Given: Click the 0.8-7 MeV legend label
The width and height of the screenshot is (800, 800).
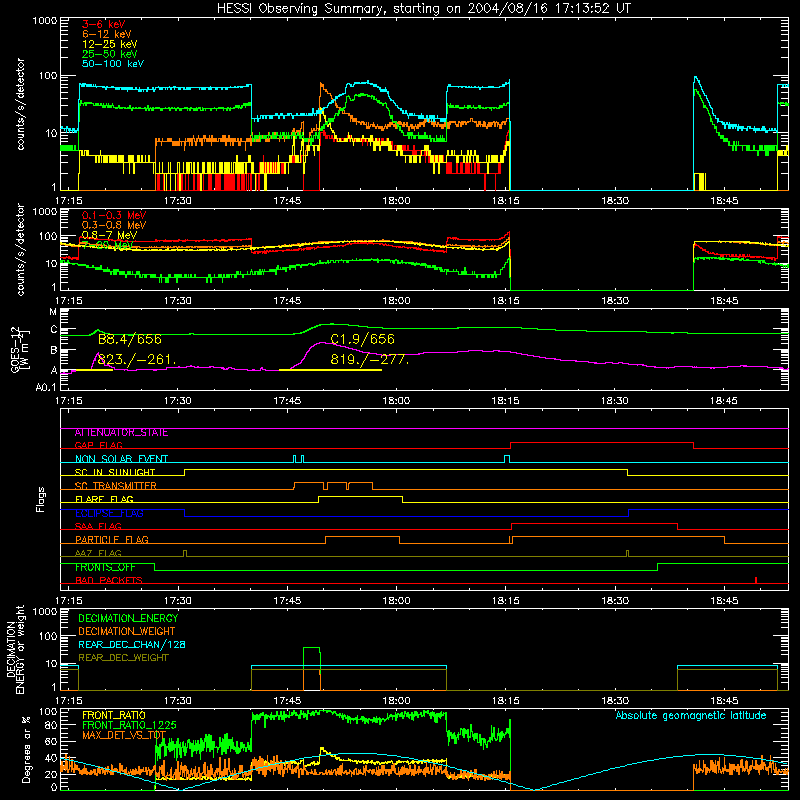Looking at the screenshot, I should (109, 235).
